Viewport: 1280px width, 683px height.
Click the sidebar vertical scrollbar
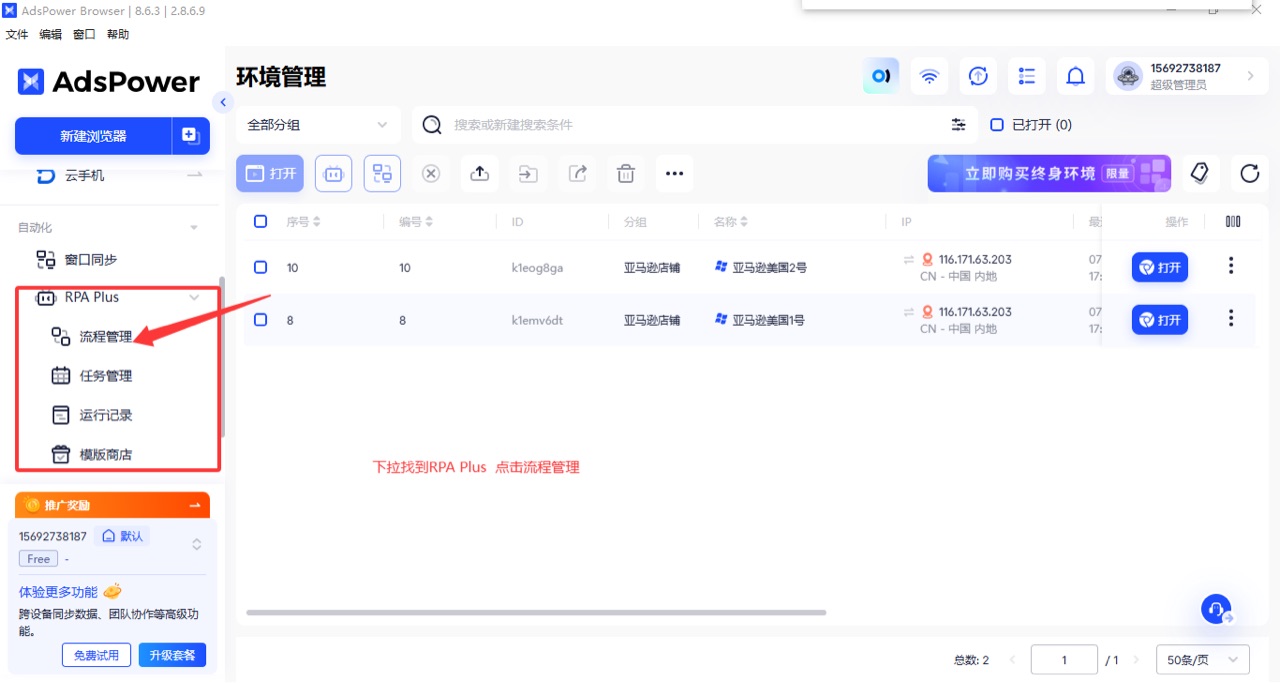point(222,357)
